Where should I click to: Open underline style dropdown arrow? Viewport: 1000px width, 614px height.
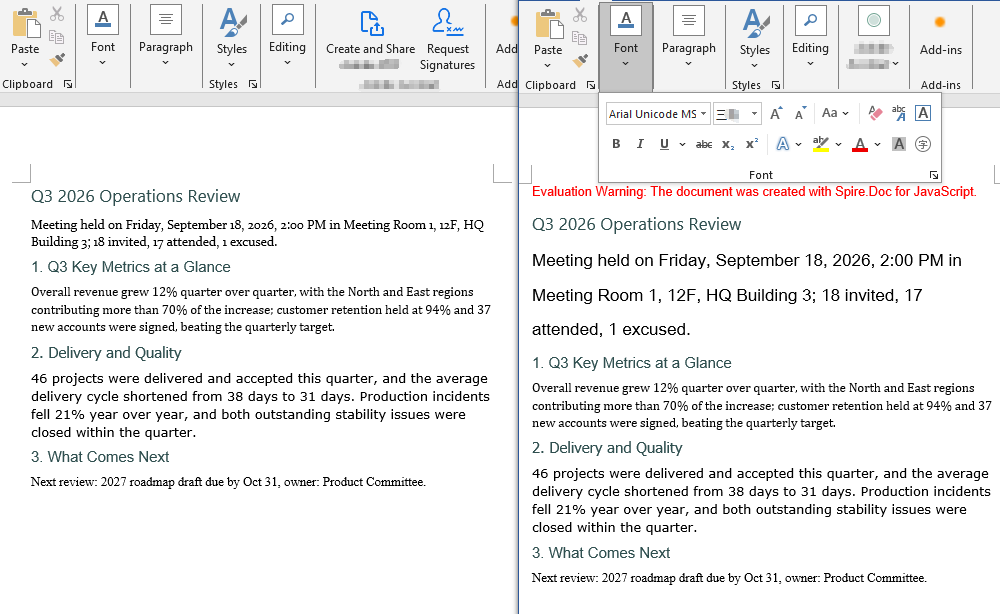coord(682,145)
